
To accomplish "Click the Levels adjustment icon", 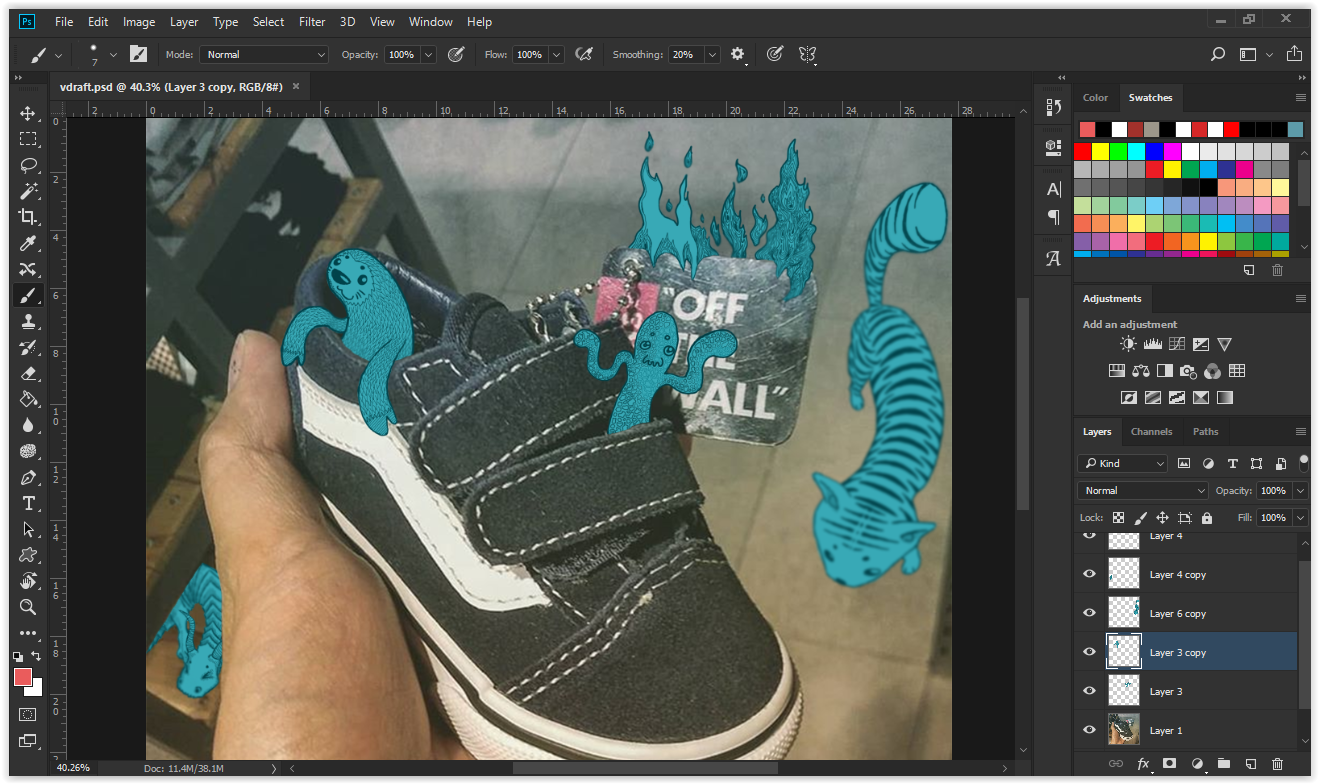I will click(x=1152, y=344).
